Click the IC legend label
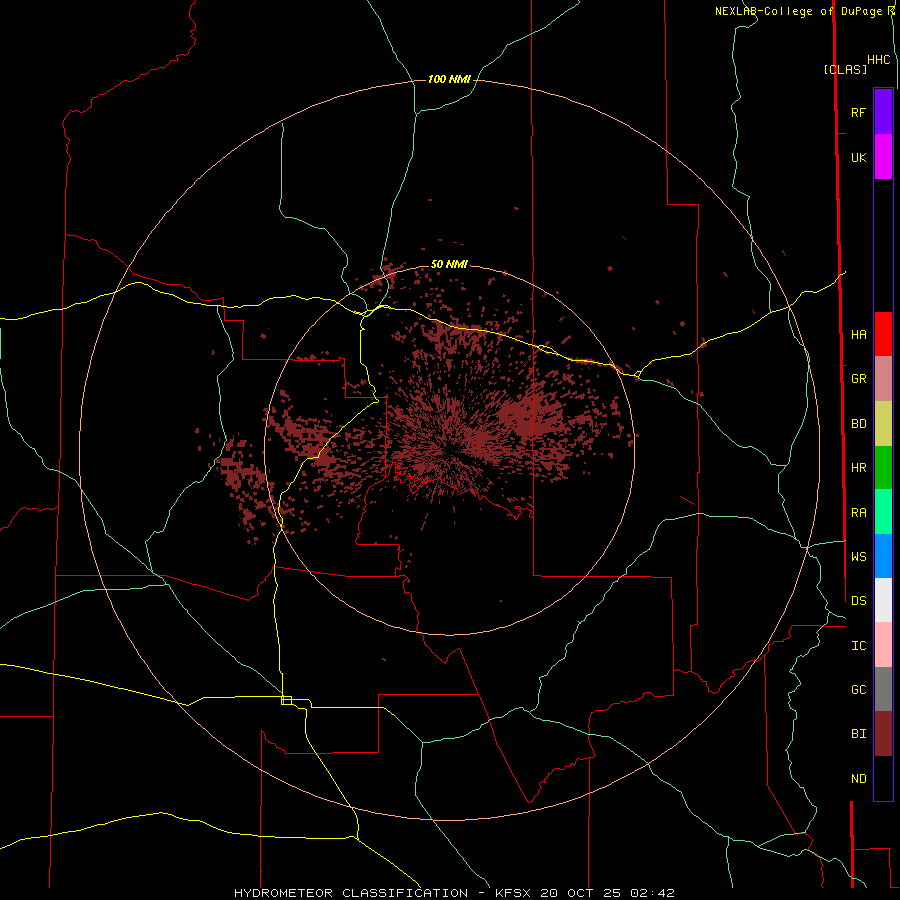 click(x=858, y=646)
